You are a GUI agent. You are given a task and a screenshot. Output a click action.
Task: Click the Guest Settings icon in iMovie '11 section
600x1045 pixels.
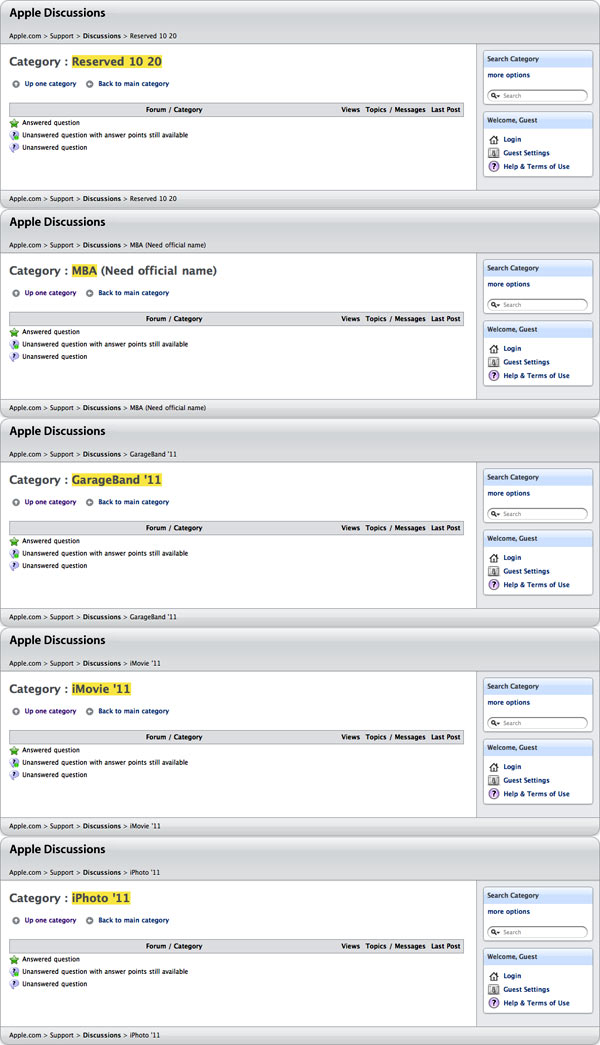(494, 781)
